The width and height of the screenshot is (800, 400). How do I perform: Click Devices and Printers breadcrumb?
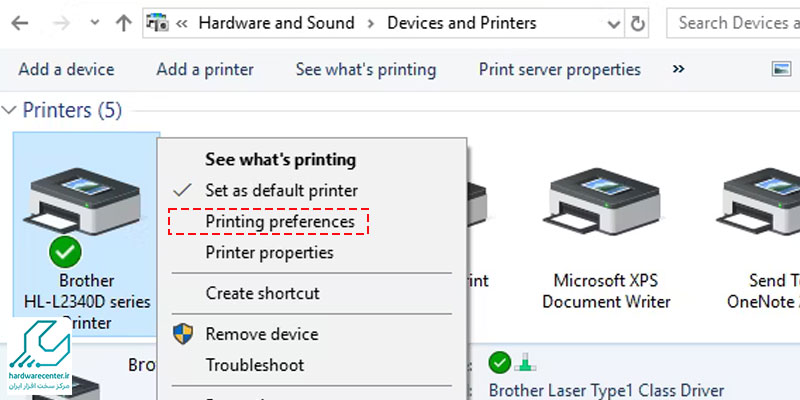coord(462,23)
